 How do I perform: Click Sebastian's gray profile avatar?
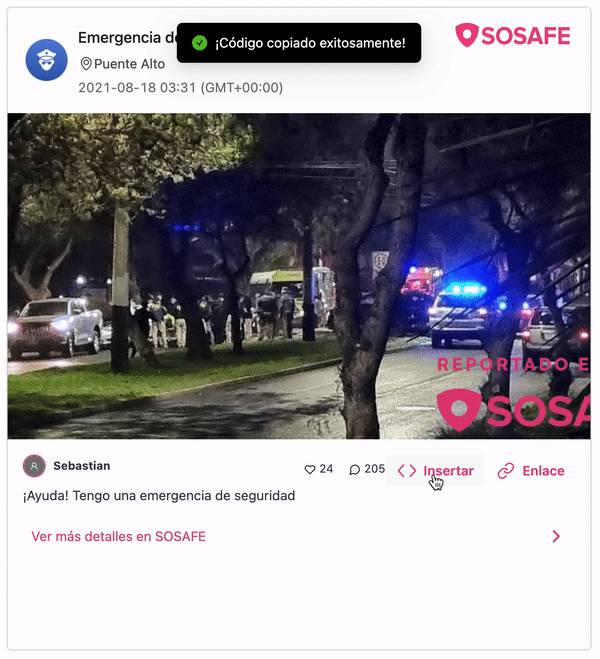(34, 466)
